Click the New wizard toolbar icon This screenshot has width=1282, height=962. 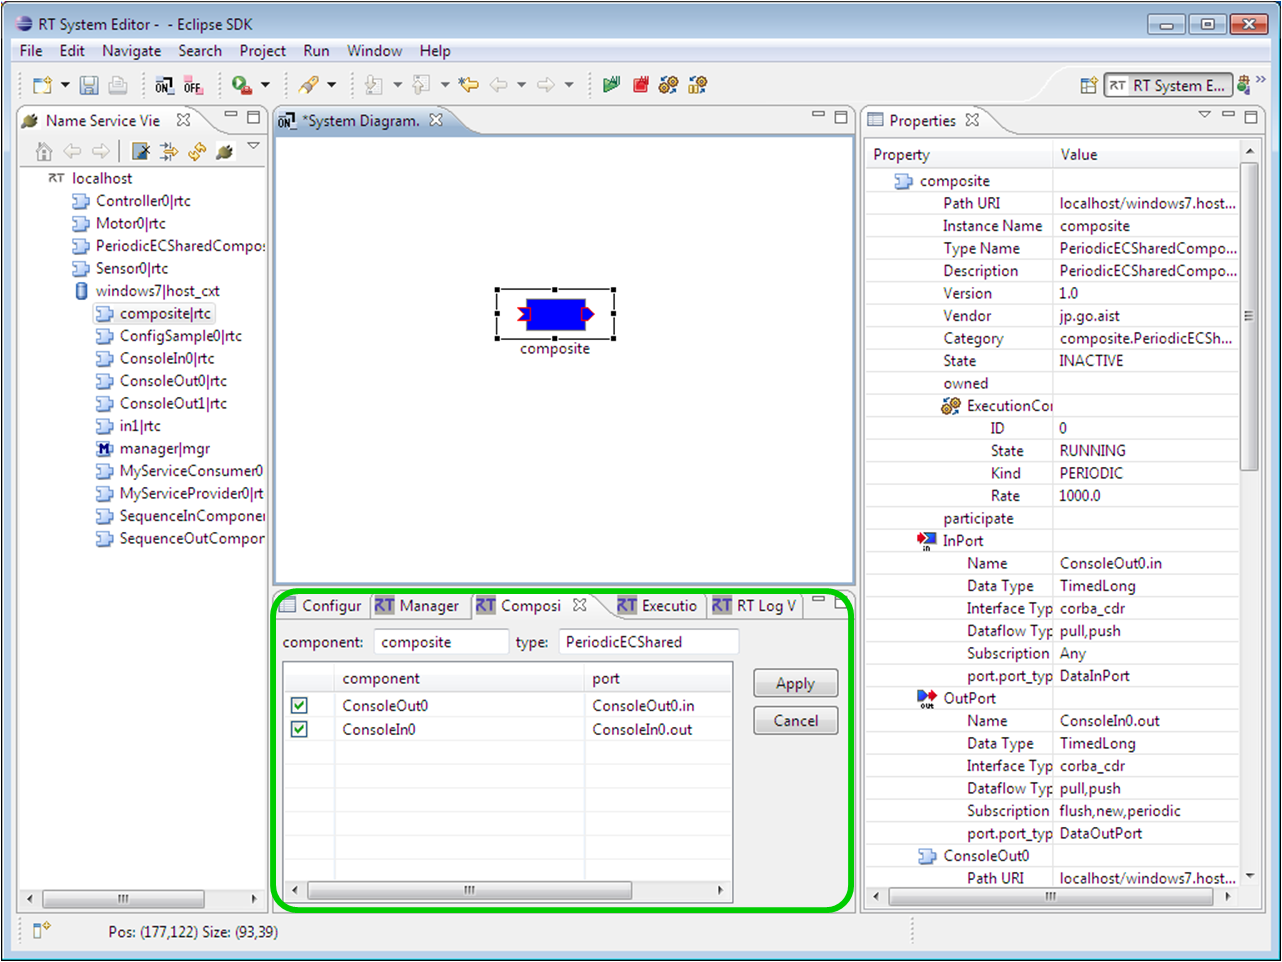click(x=42, y=85)
